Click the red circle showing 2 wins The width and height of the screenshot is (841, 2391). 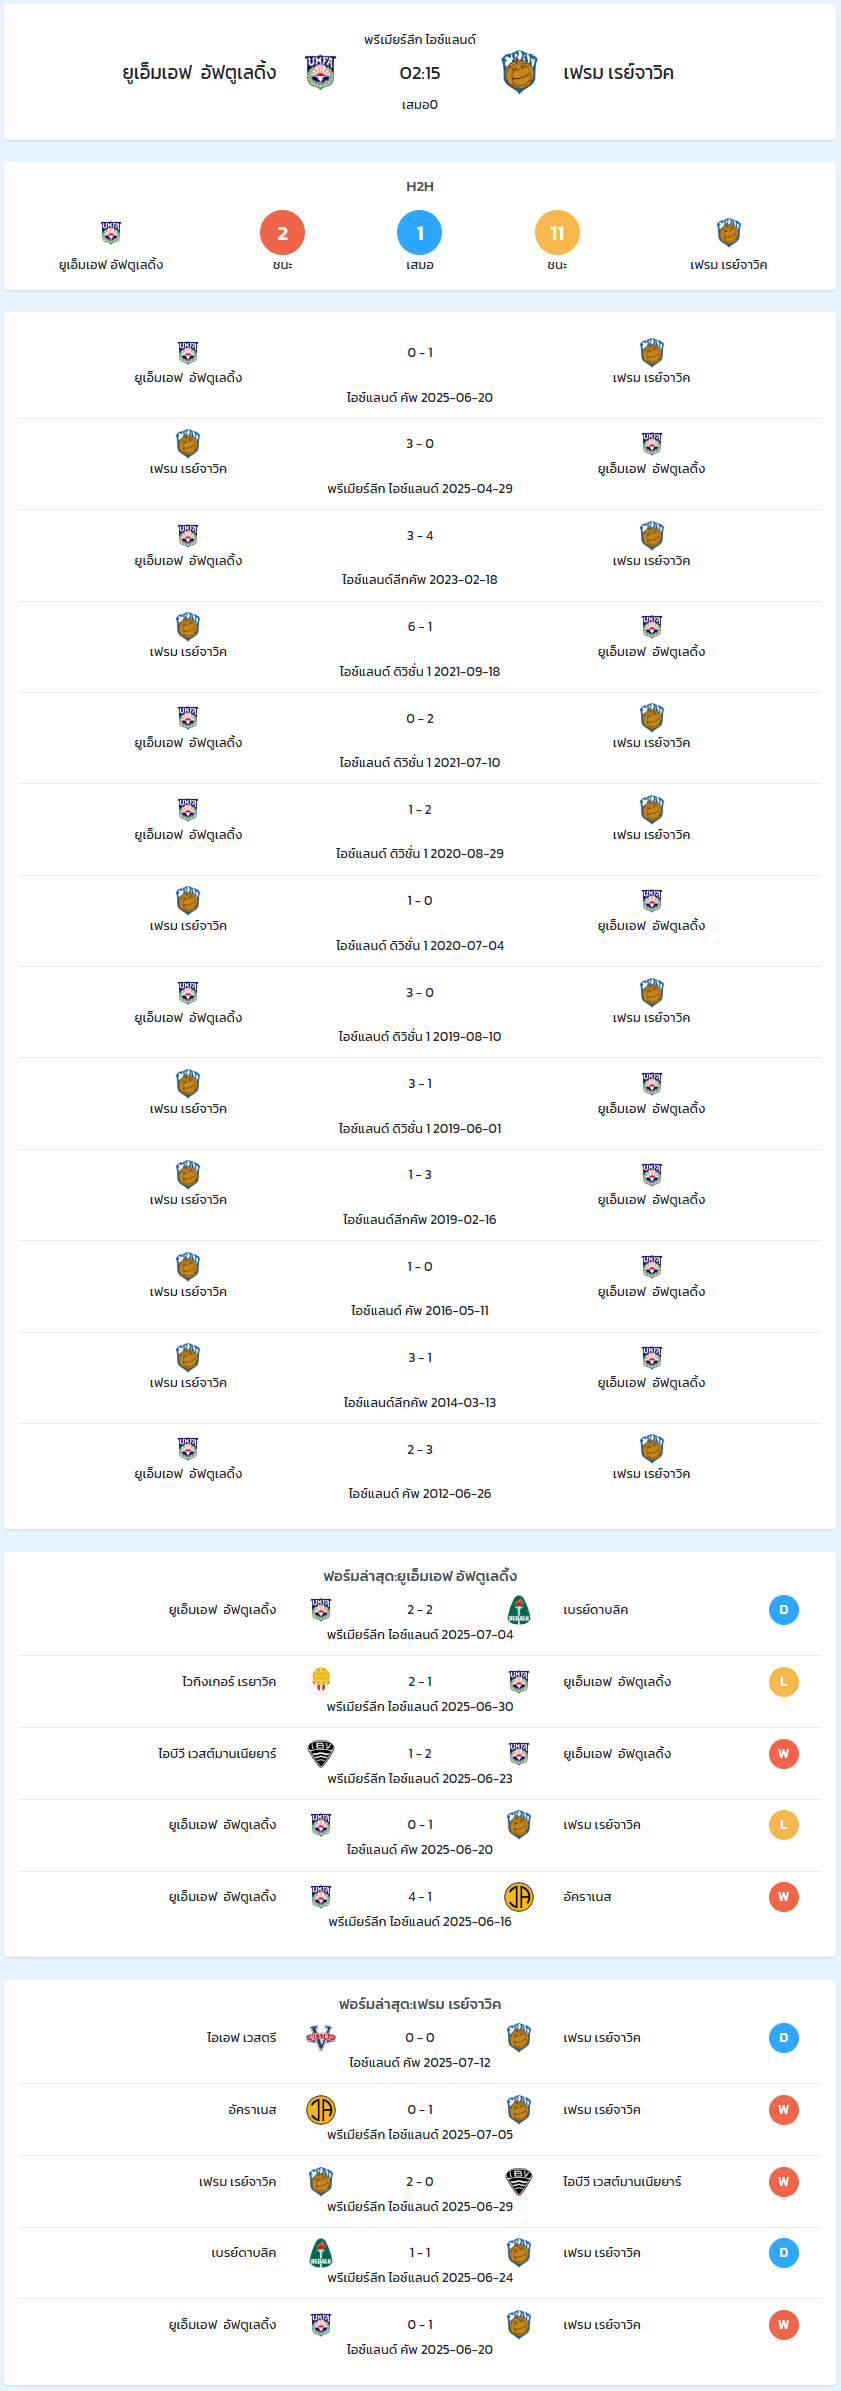(x=282, y=233)
